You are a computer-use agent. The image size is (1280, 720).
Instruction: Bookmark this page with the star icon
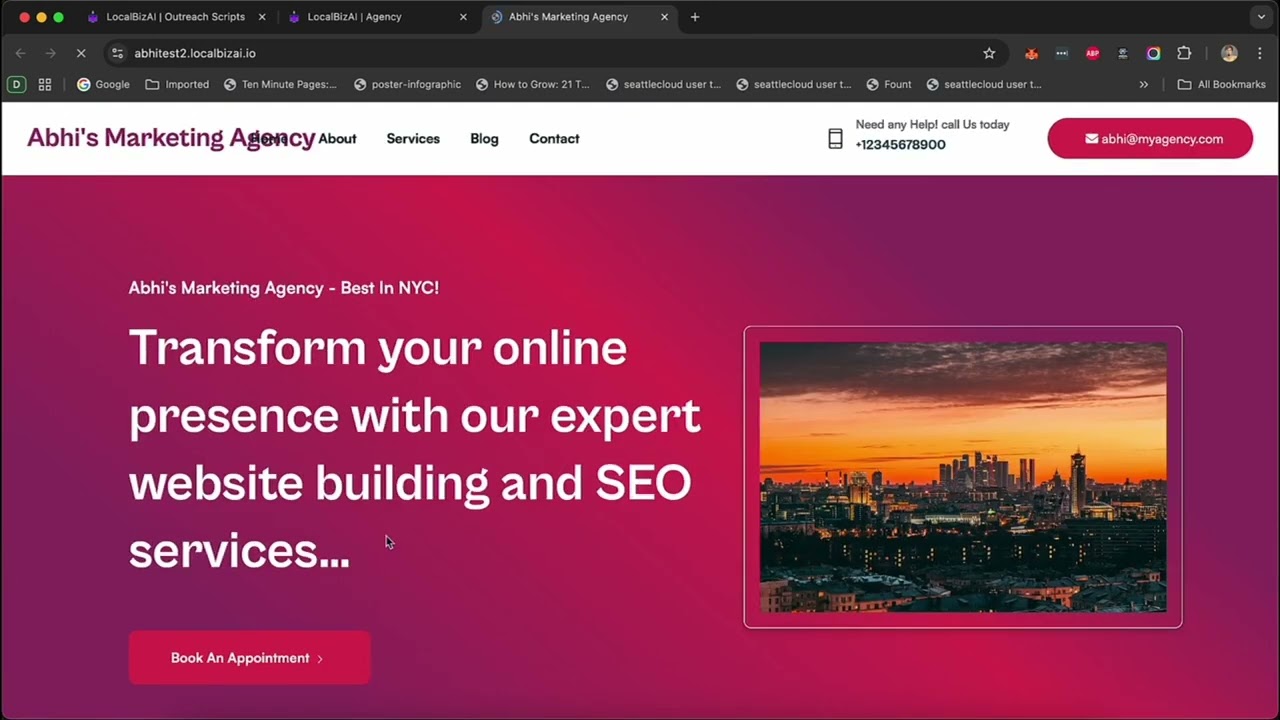(989, 53)
